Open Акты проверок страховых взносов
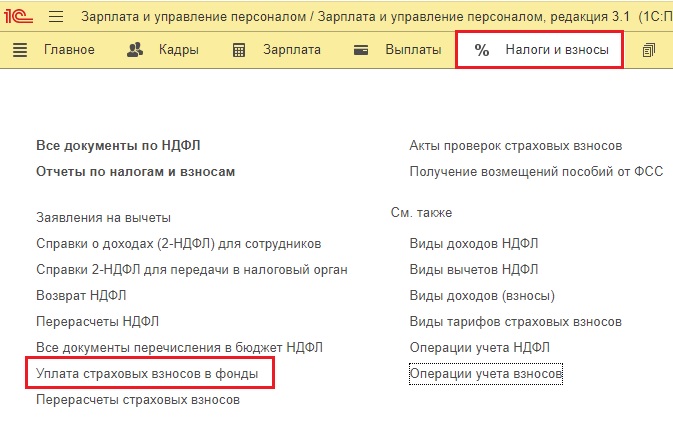 click(516, 145)
